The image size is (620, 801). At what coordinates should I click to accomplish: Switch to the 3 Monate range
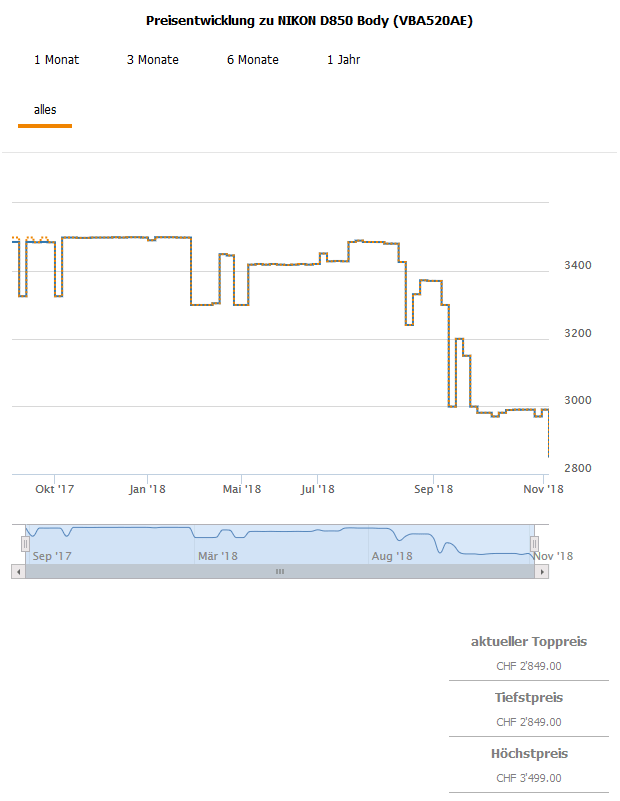(x=153, y=60)
